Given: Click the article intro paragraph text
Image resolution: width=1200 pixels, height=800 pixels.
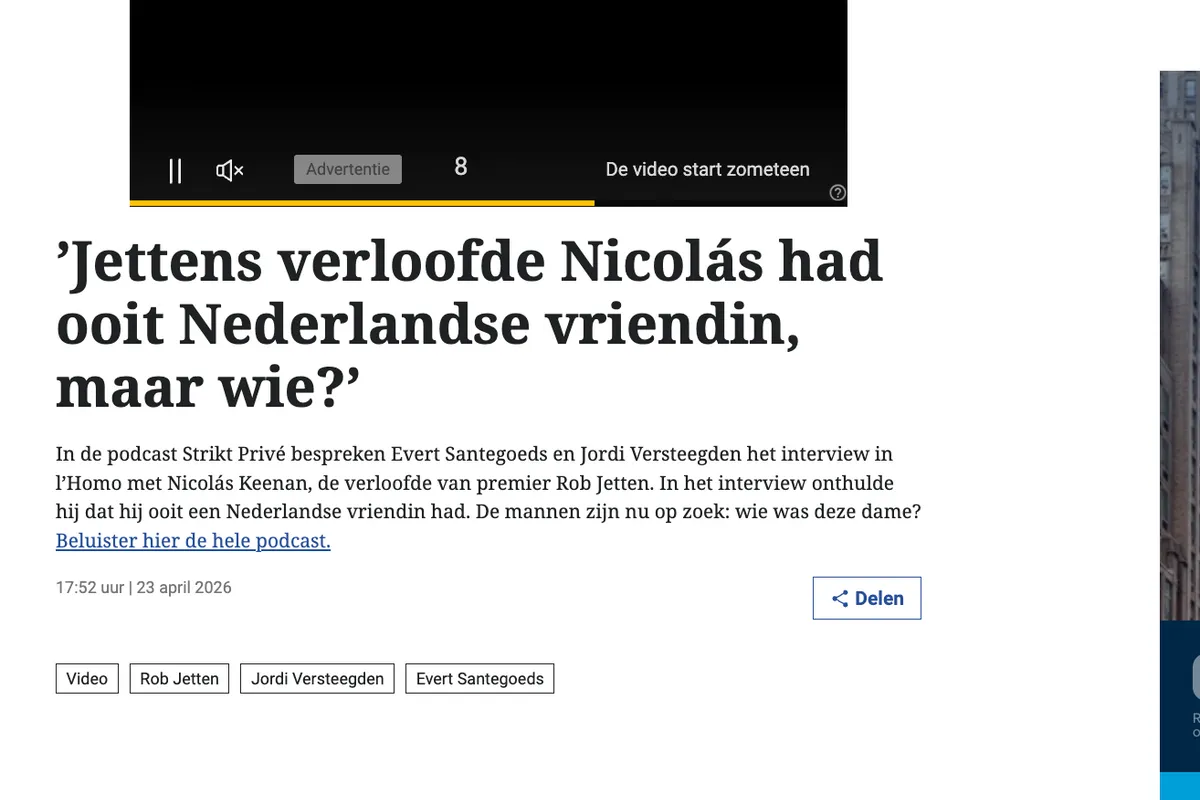Looking at the screenshot, I should coord(488,484).
